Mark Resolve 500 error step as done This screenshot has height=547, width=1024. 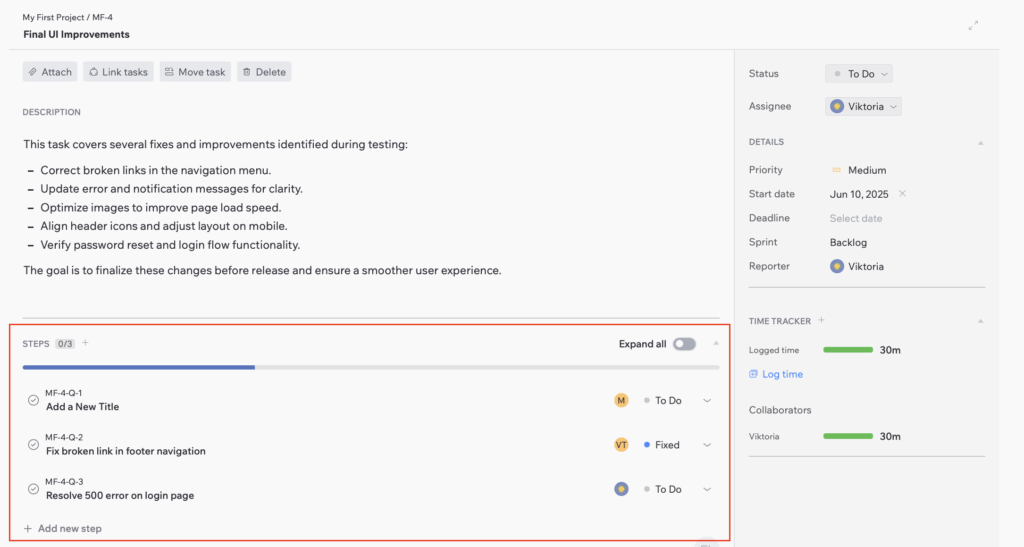pyautogui.click(x=33, y=489)
